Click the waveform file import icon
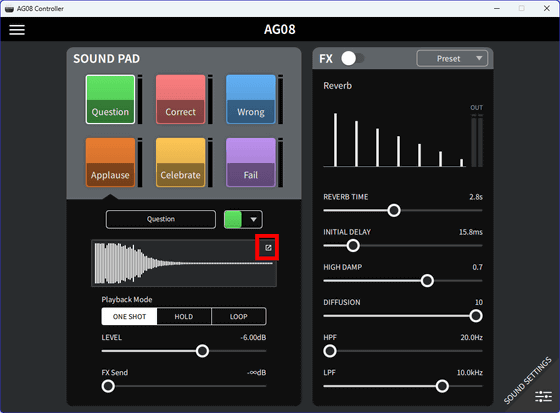Viewport: 560px width, 413px height. (268, 248)
